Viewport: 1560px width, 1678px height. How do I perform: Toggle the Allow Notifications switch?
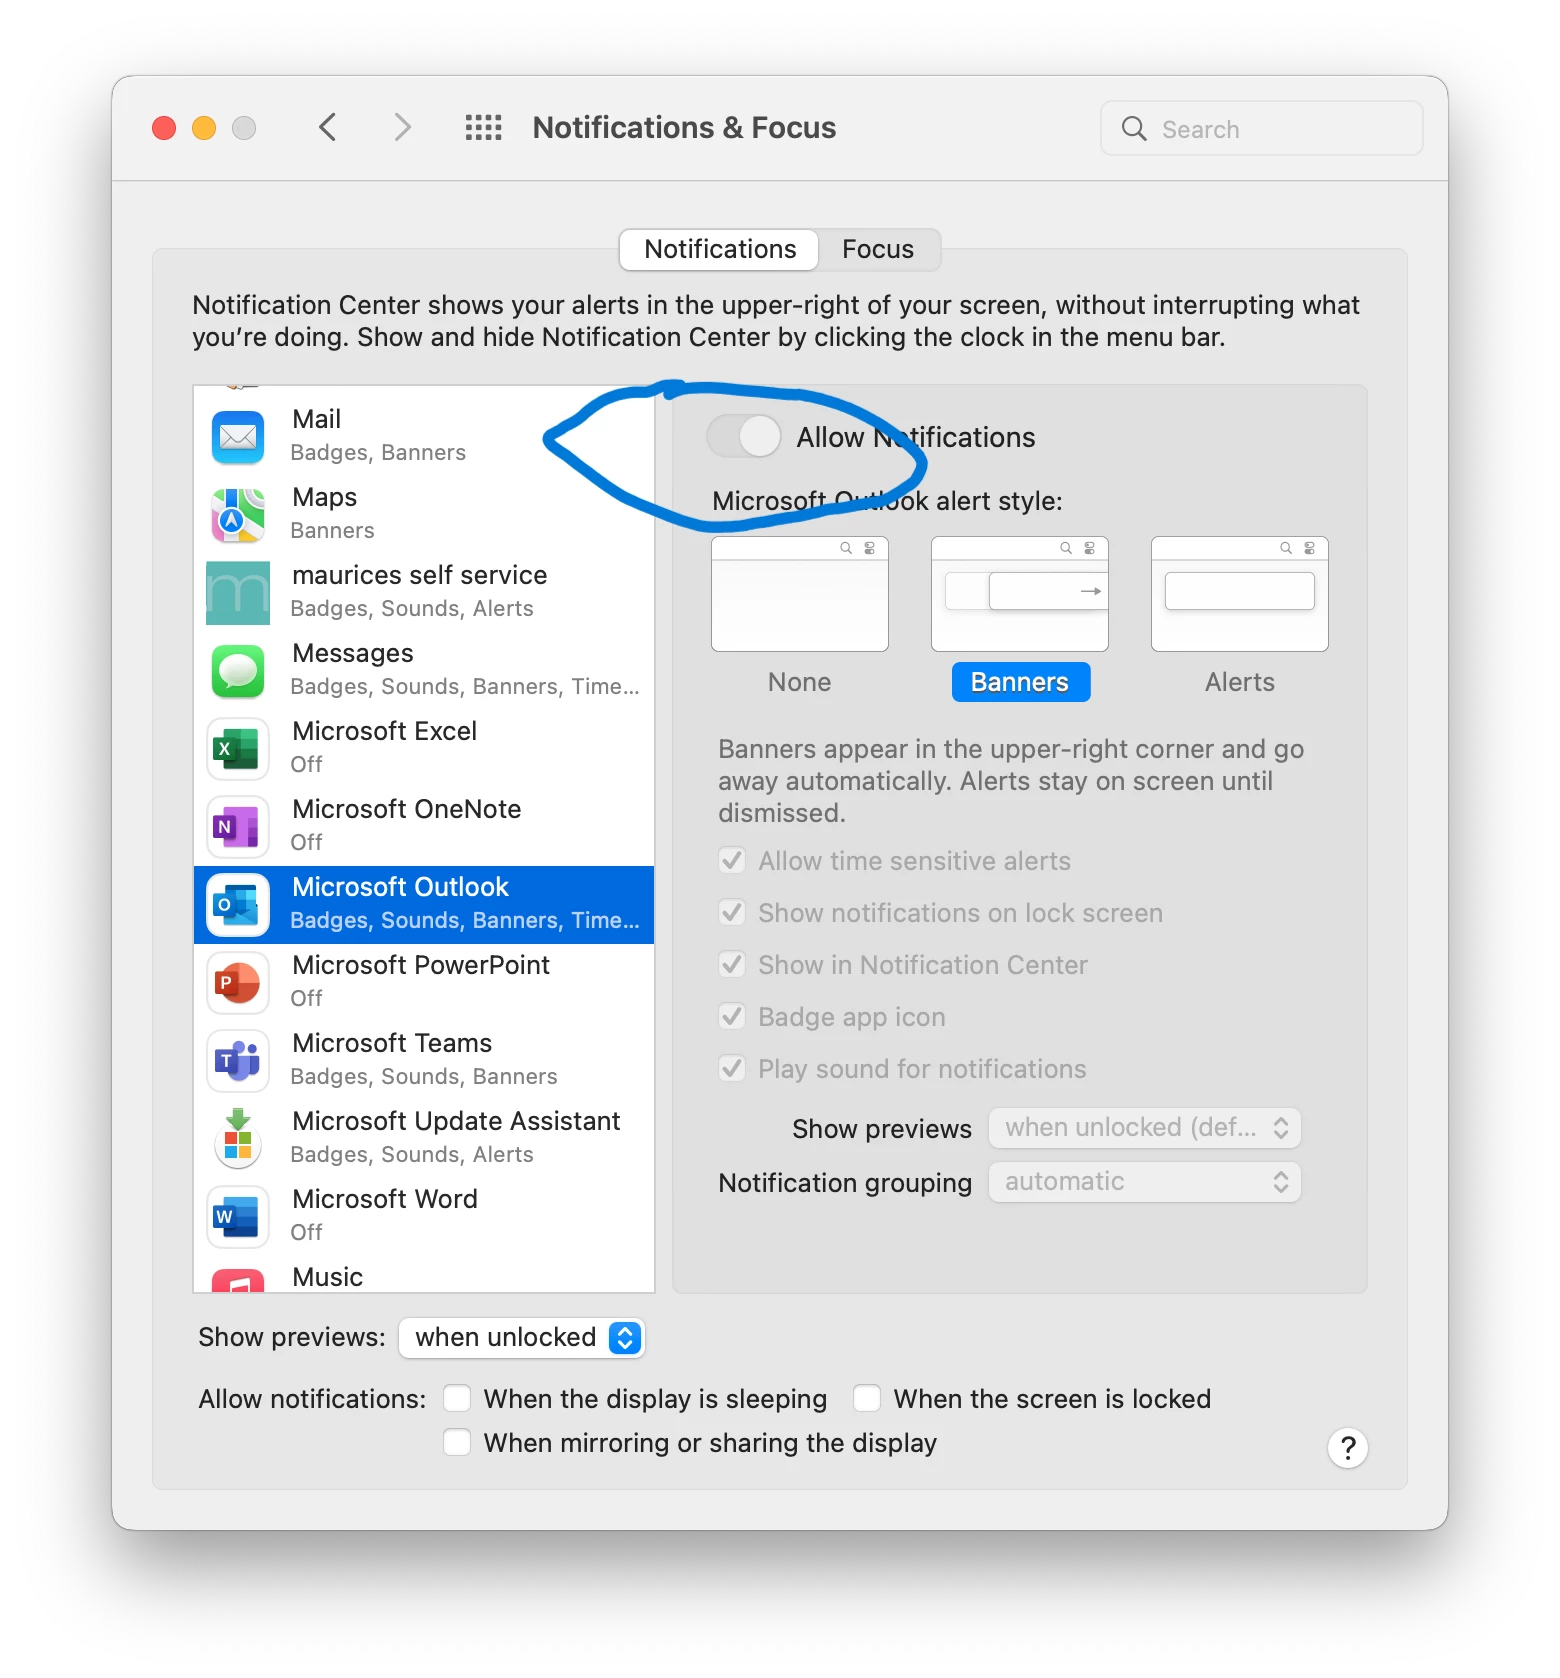pos(744,437)
